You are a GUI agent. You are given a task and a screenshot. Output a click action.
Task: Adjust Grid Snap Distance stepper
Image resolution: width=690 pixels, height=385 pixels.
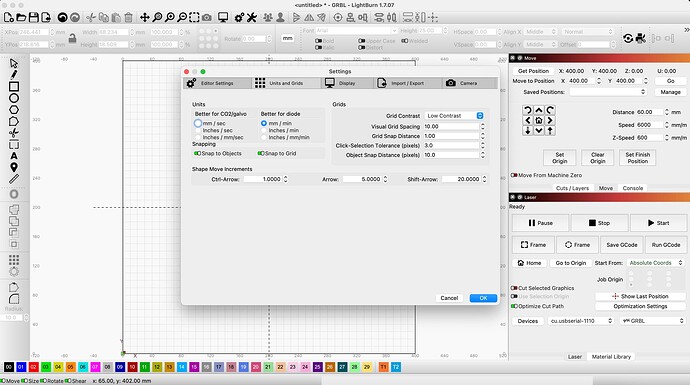click(483, 136)
